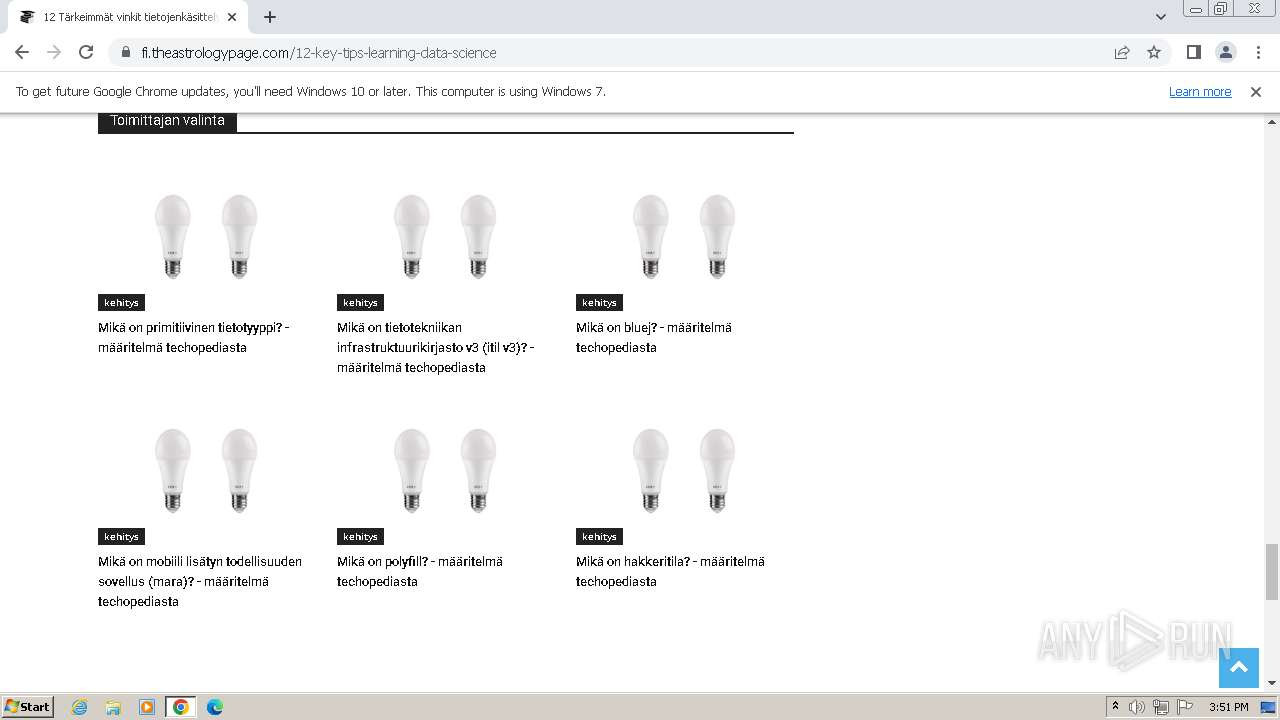1280x720 pixels.
Task: Close the 12 Tärkeimmät vinkit tab
Action: [x=232, y=17]
